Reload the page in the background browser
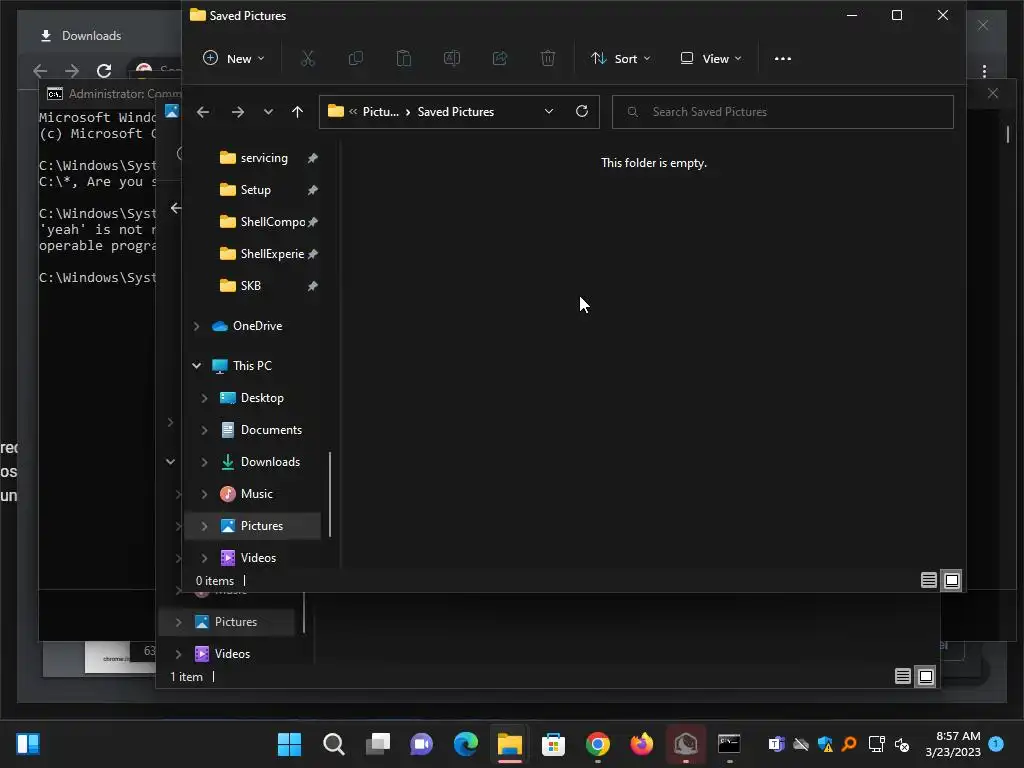The width and height of the screenshot is (1024, 768). click(104, 71)
